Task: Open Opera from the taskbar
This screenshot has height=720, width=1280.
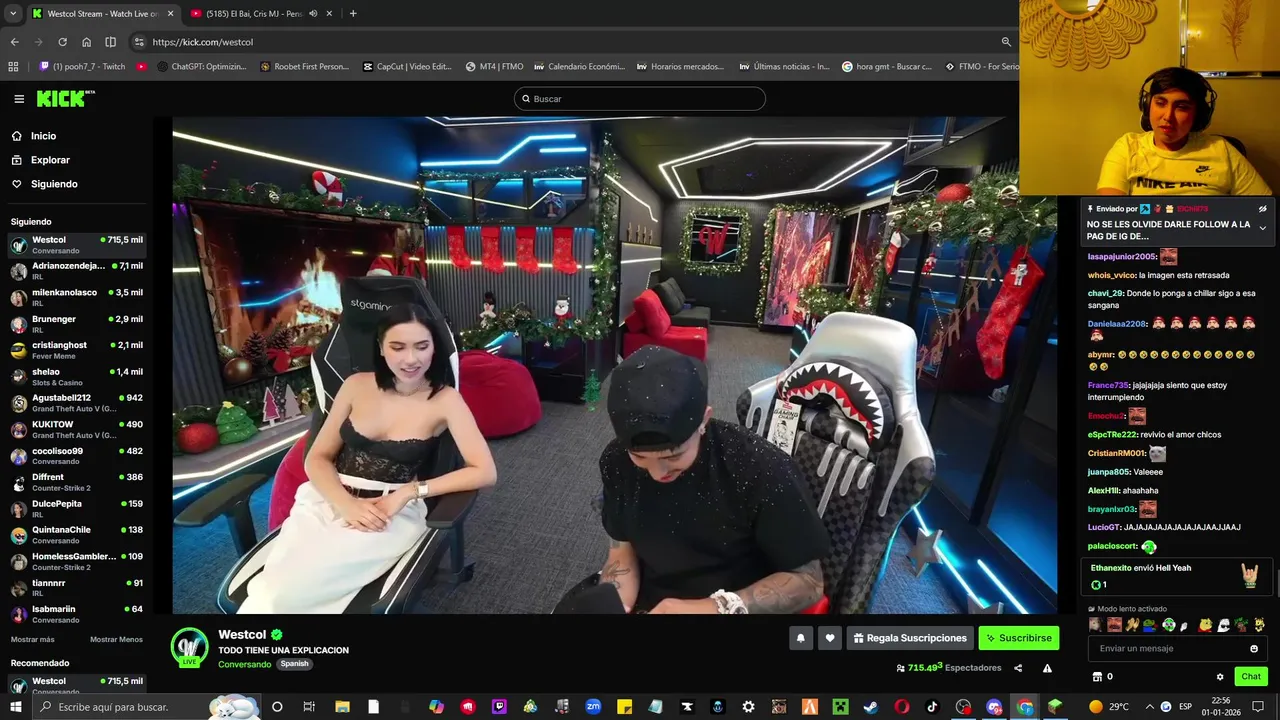Action: [901, 707]
